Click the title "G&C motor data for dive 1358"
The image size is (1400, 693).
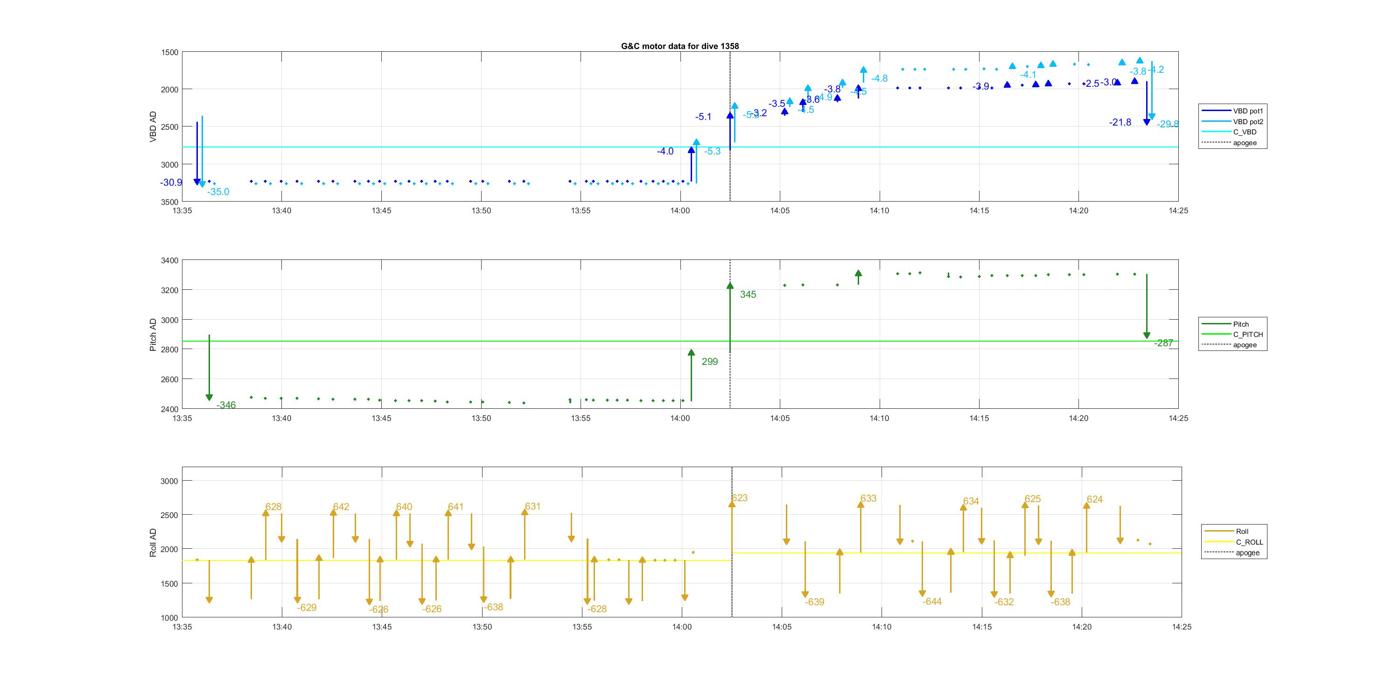tap(680, 46)
